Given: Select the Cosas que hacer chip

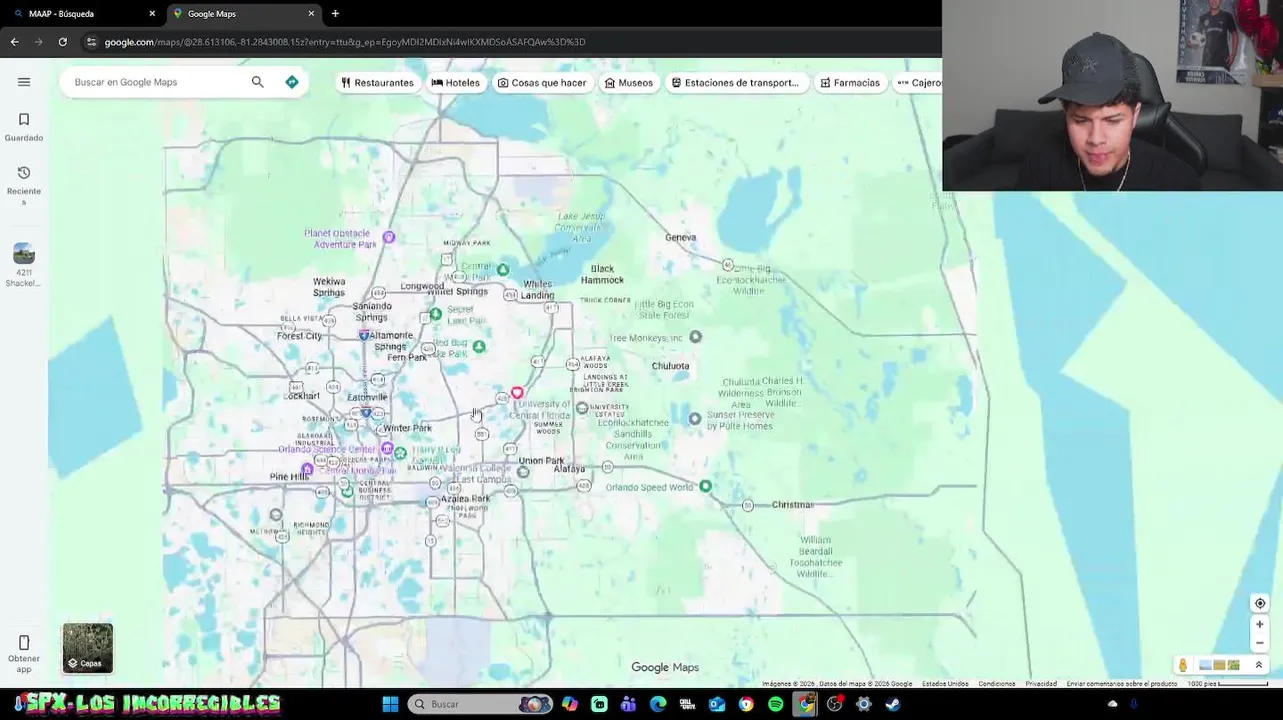Looking at the screenshot, I should click(542, 83).
